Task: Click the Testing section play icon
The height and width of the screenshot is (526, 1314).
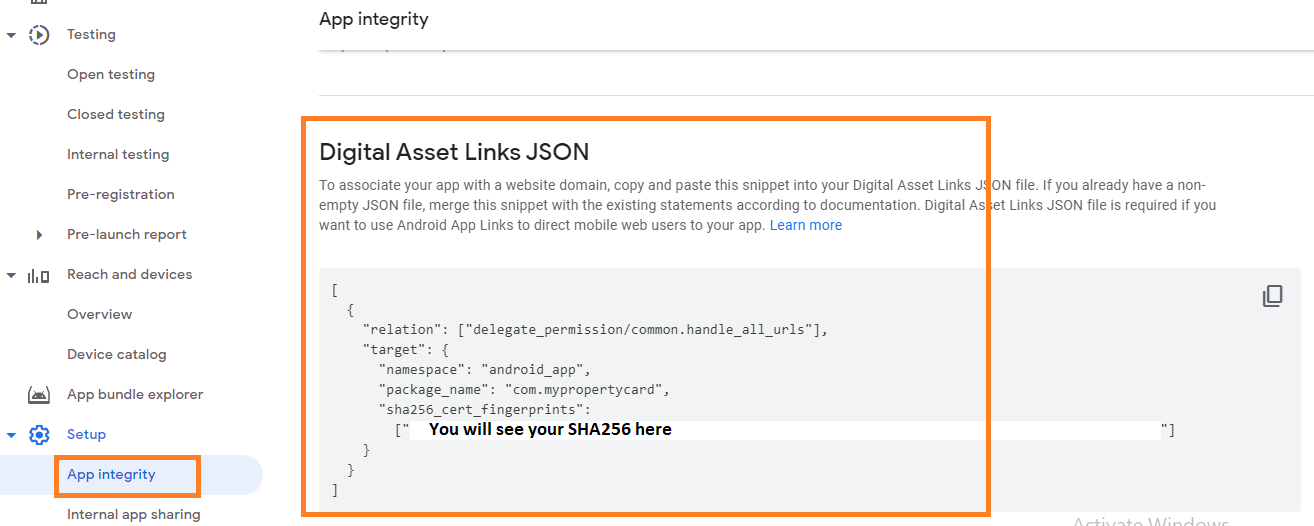Action: (x=39, y=35)
